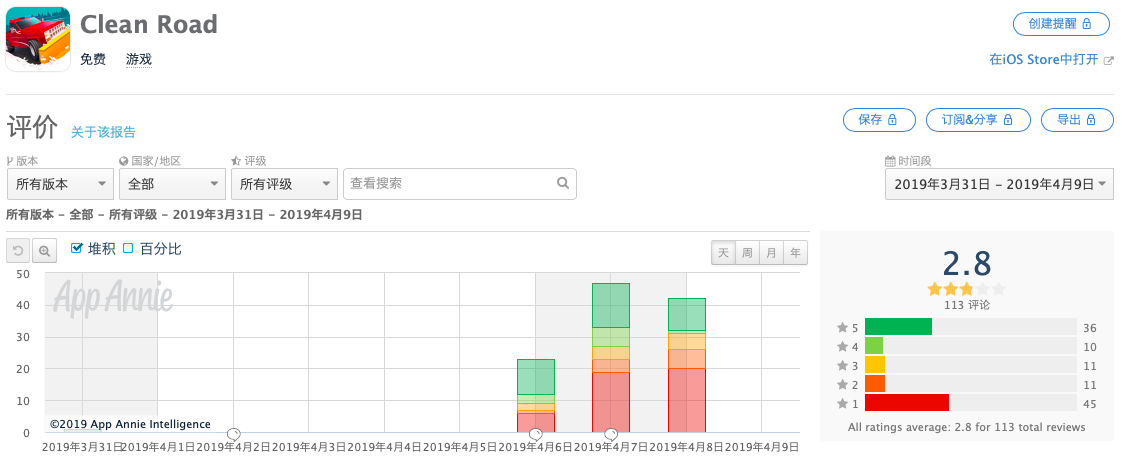1128x456 pixels.
Task: Click review comment bubble on April 7
Action: coord(611,434)
